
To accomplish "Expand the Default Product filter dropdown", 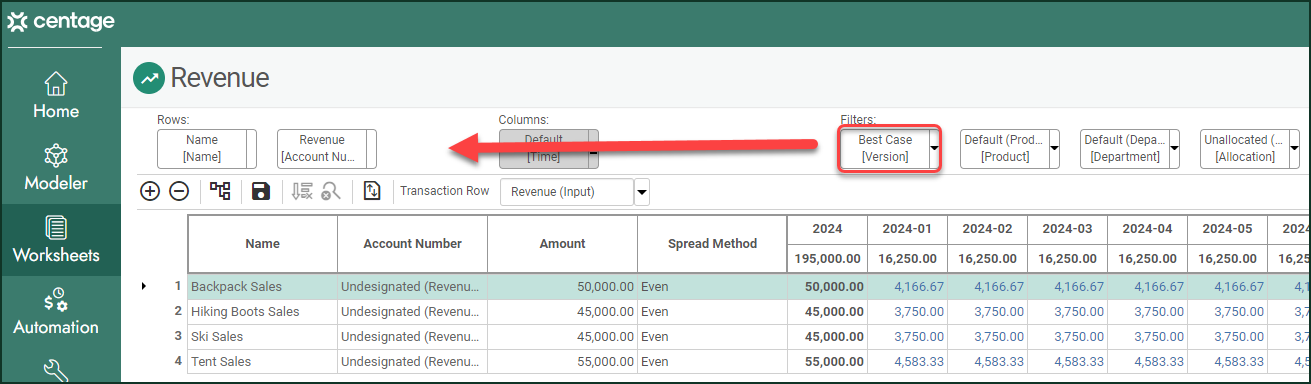I will [x=1054, y=148].
